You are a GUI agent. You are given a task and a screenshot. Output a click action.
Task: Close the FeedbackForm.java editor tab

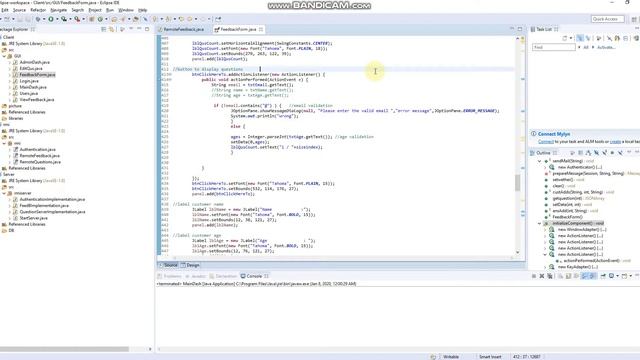coord(261,29)
